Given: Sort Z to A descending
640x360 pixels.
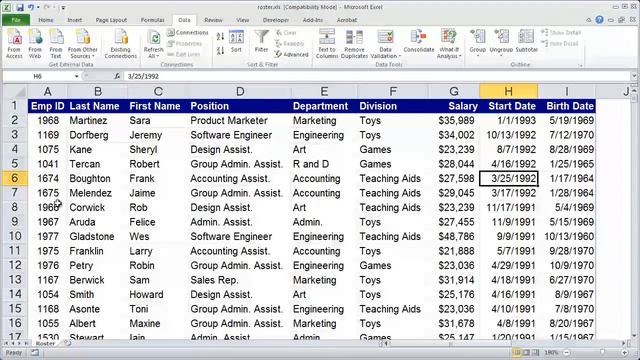Looking at the screenshot, I should 220,51.
